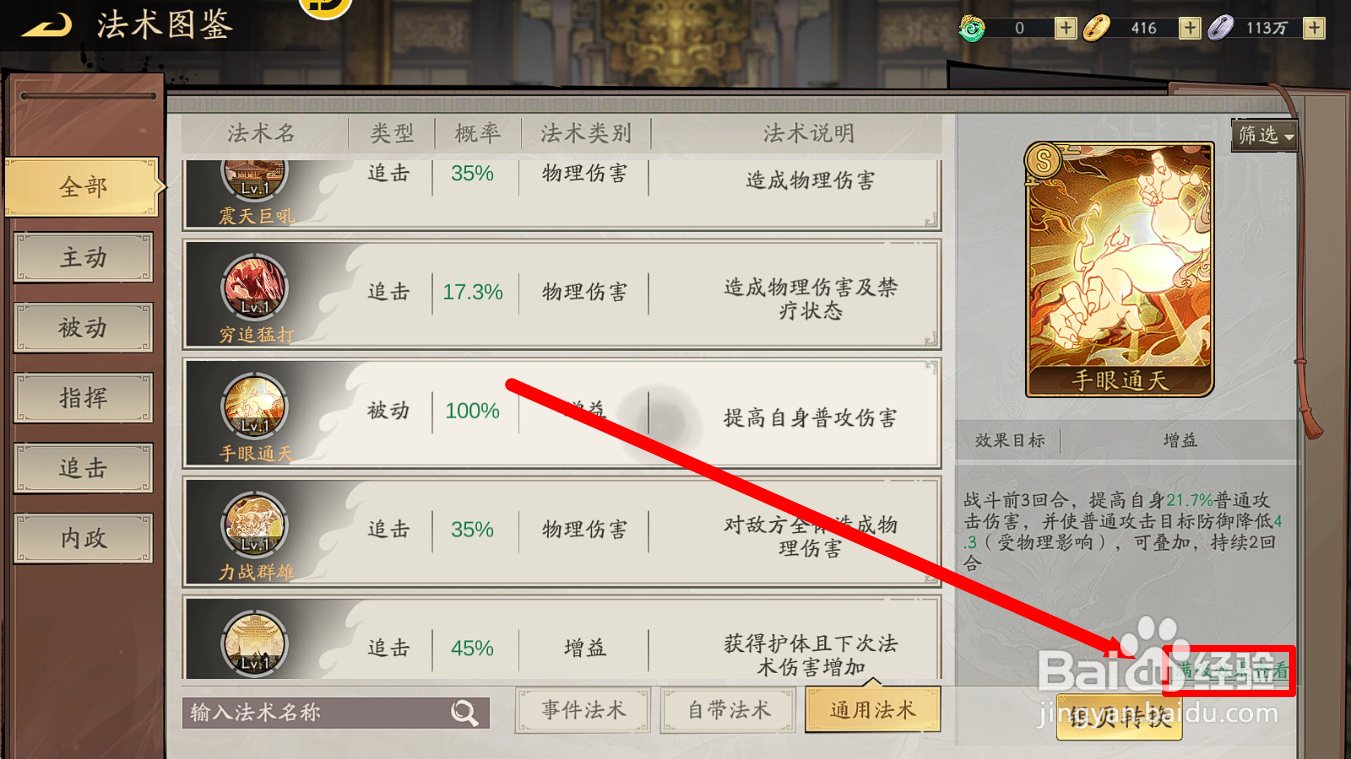Switch to the 追击 category tab
Image resolution: width=1351 pixels, height=759 pixels.
pyautogui.click(x=83, y=468)
